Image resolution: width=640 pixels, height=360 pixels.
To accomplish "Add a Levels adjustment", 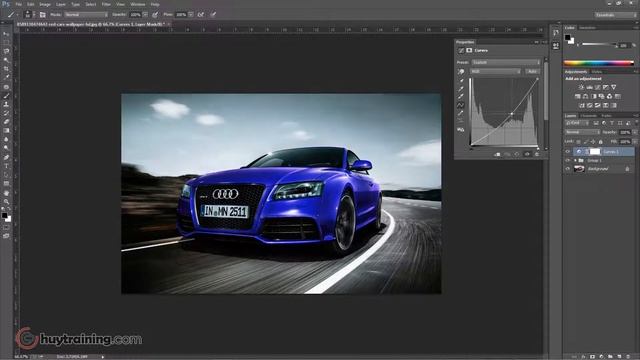I will click(x=589, y=87).
